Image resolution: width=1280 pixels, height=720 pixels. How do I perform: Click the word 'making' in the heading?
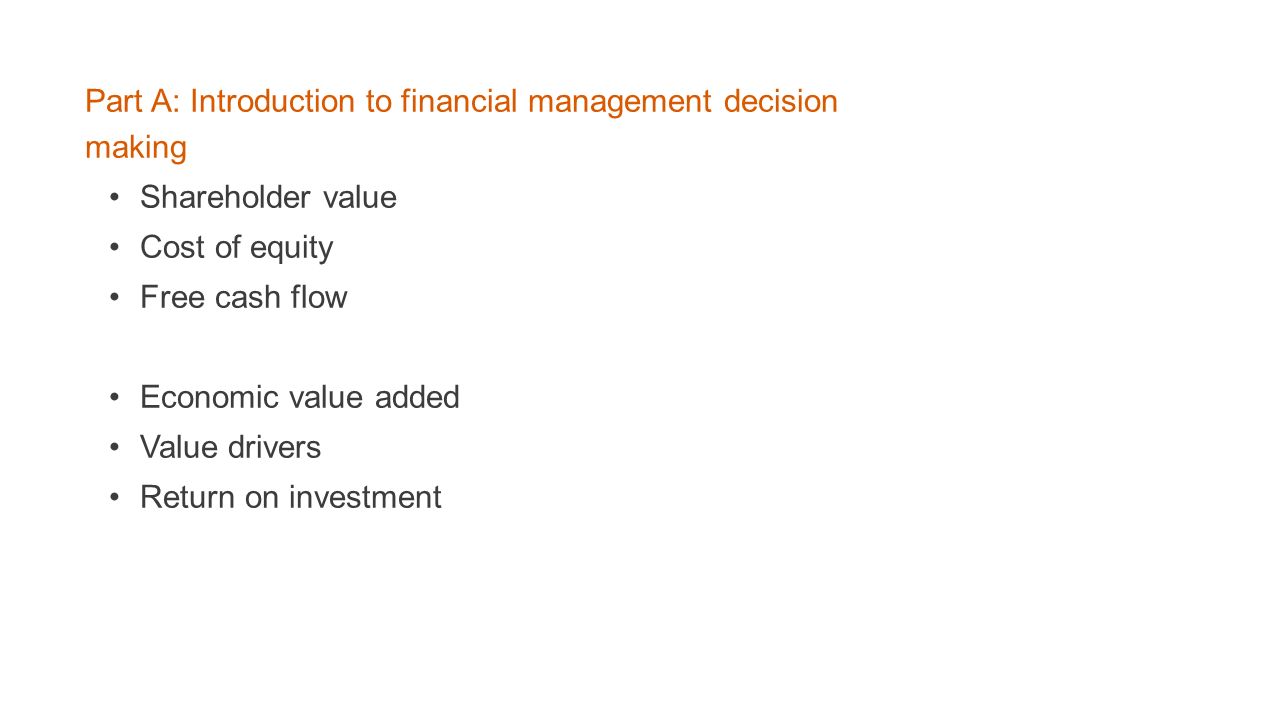click(x=136, y=149)
